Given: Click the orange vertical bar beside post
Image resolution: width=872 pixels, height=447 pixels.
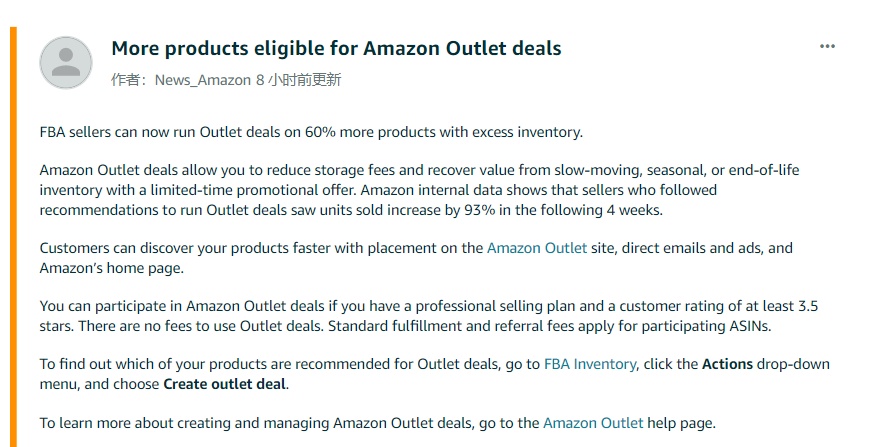Looking at the screenshot, I should 13,237.
